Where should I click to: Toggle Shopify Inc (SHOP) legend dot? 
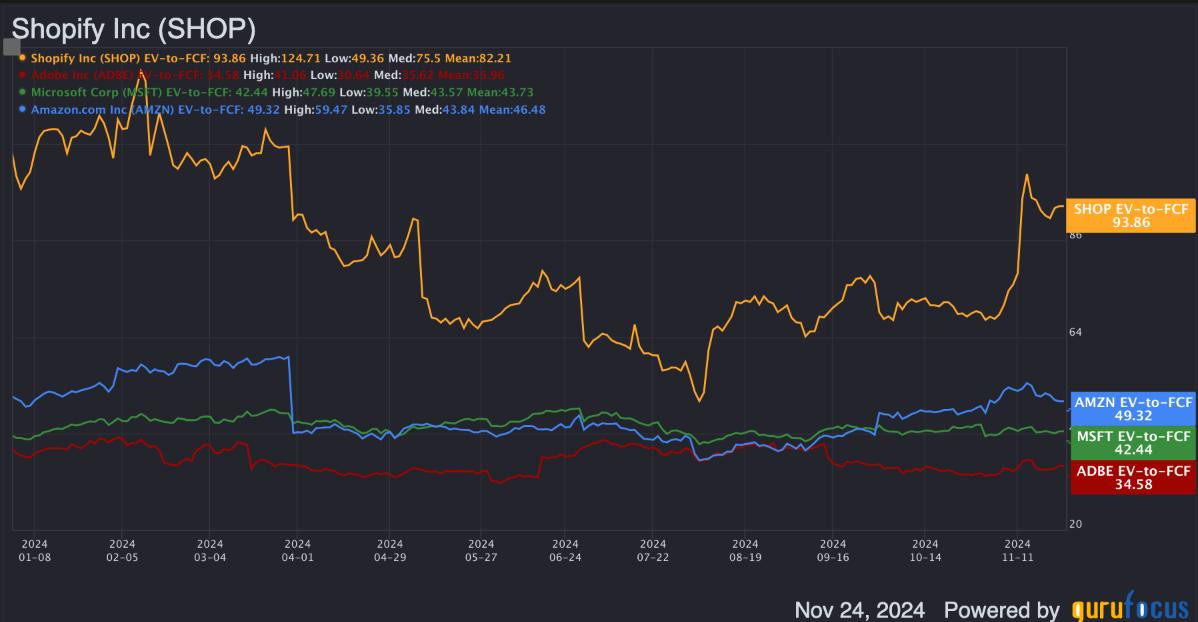[22, 57]
